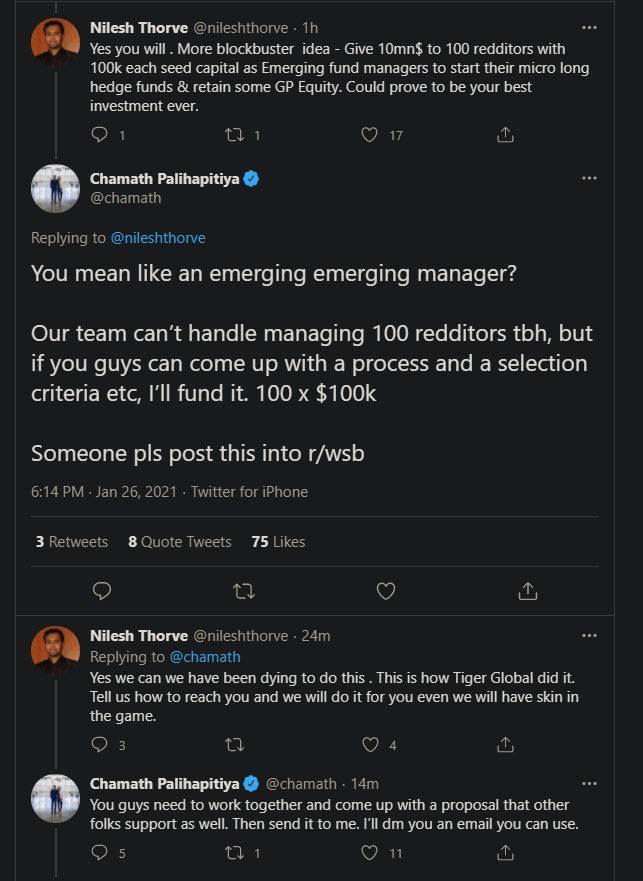Retweet Chamath's main emerging manager tweet
The height and width of the screenshot is (881, 643).
243,591
